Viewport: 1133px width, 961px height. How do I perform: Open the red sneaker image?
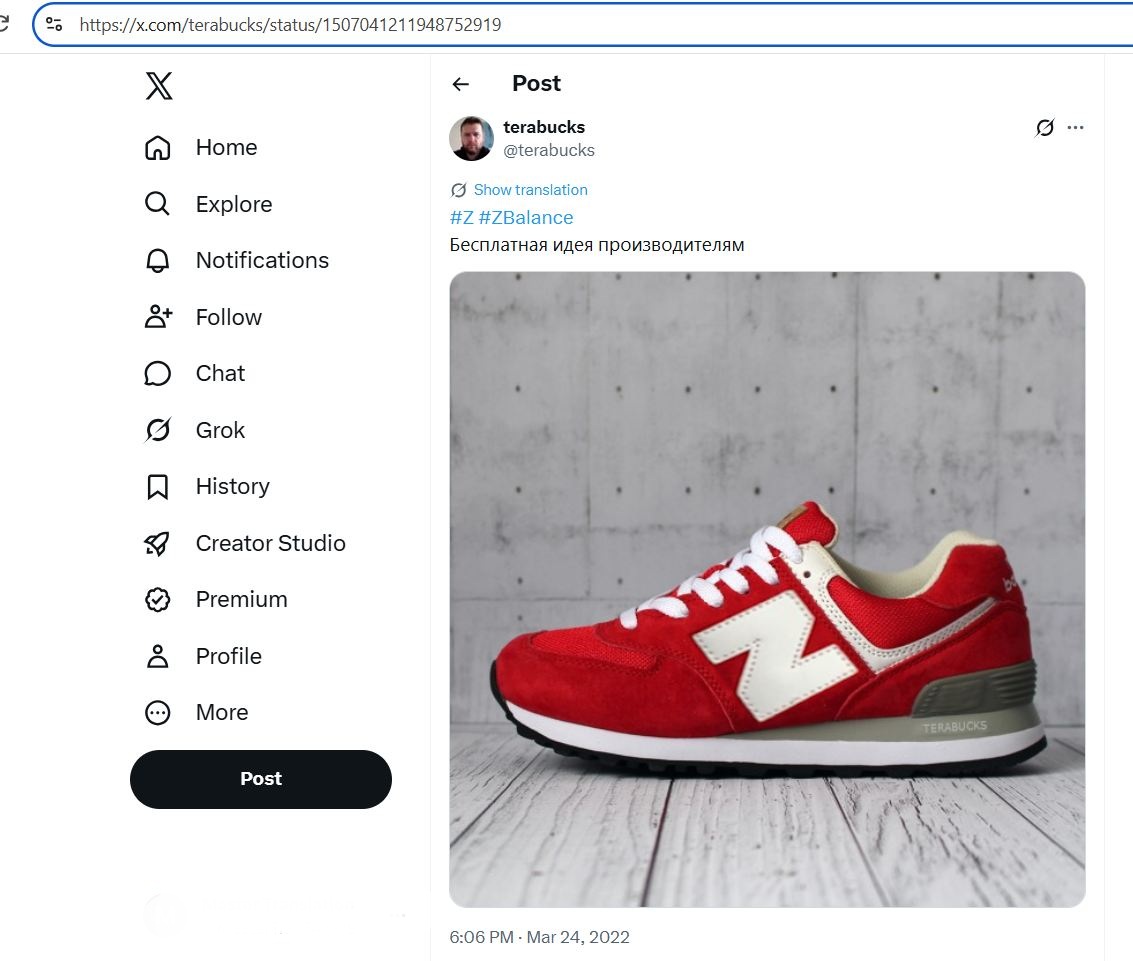pos(767,590)
